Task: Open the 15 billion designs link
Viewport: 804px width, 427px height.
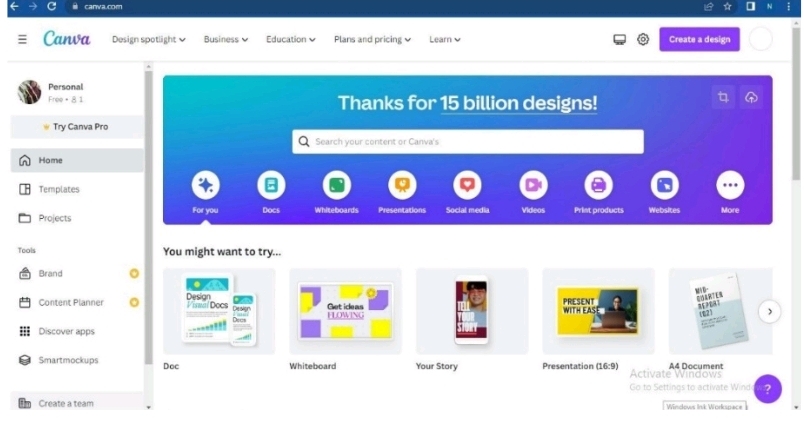Action: pyautogui.click(x=518, y=103)
